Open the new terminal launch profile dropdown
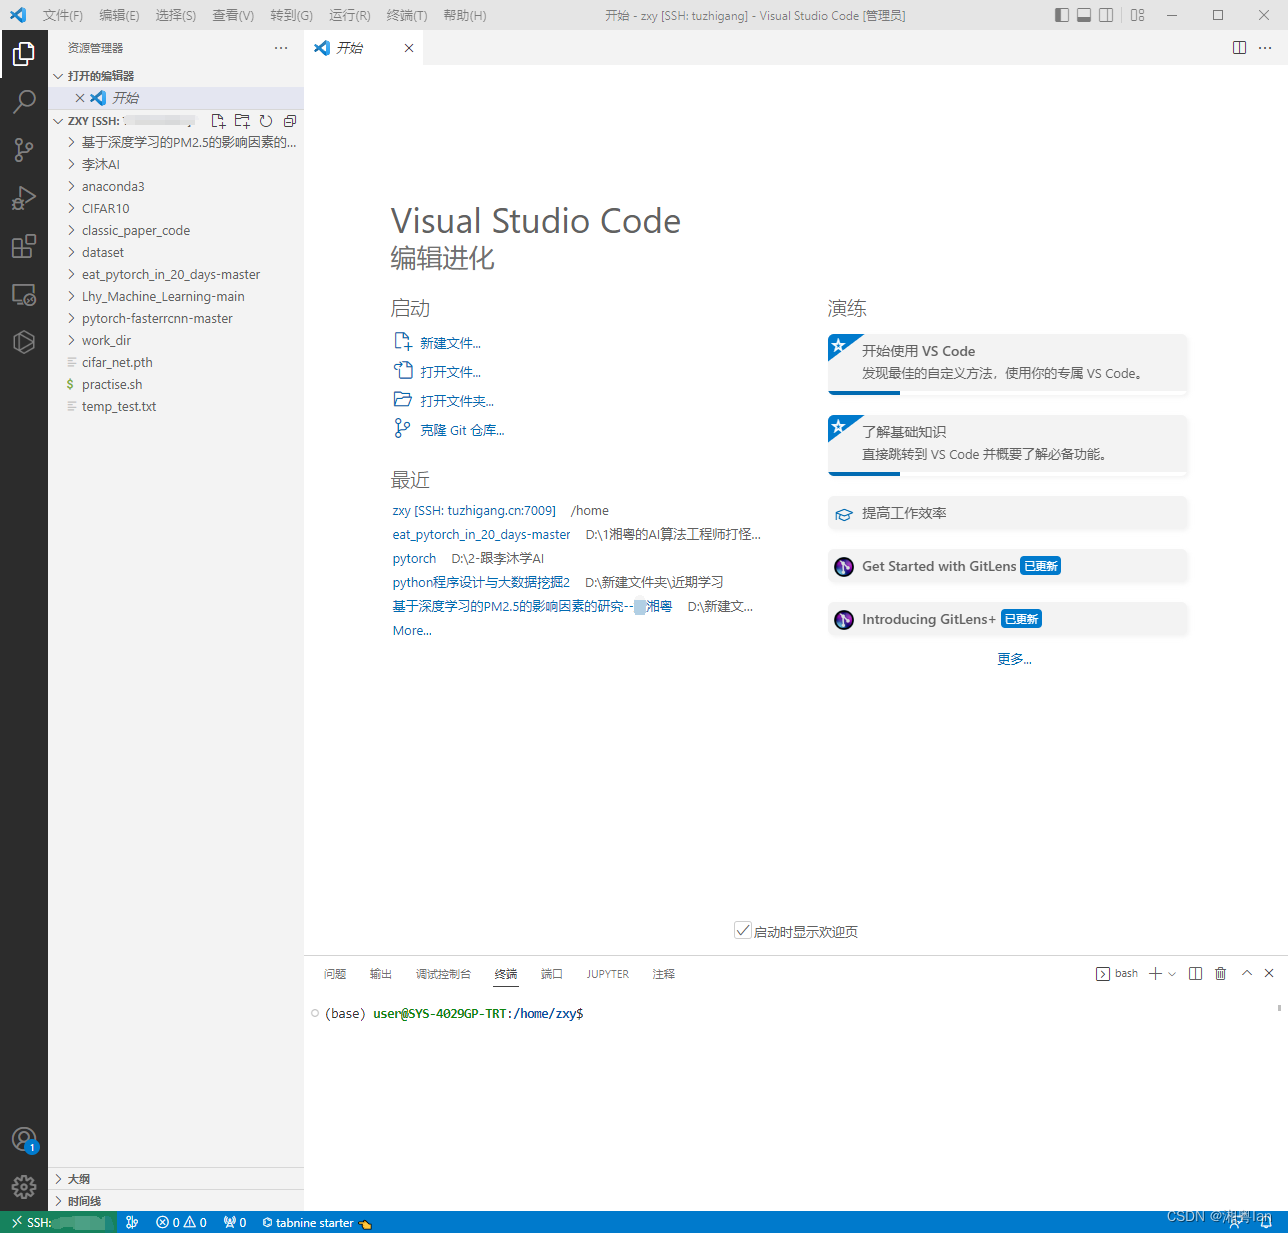This screenshot has height=1233, width=1288. tap(1172, 973)
